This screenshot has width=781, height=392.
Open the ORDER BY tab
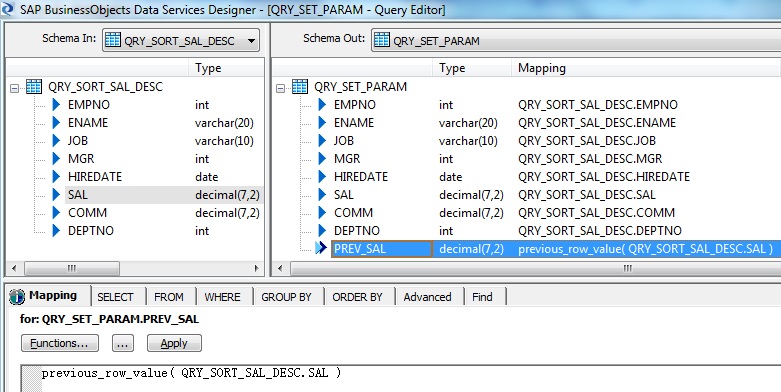pos(357,297)
